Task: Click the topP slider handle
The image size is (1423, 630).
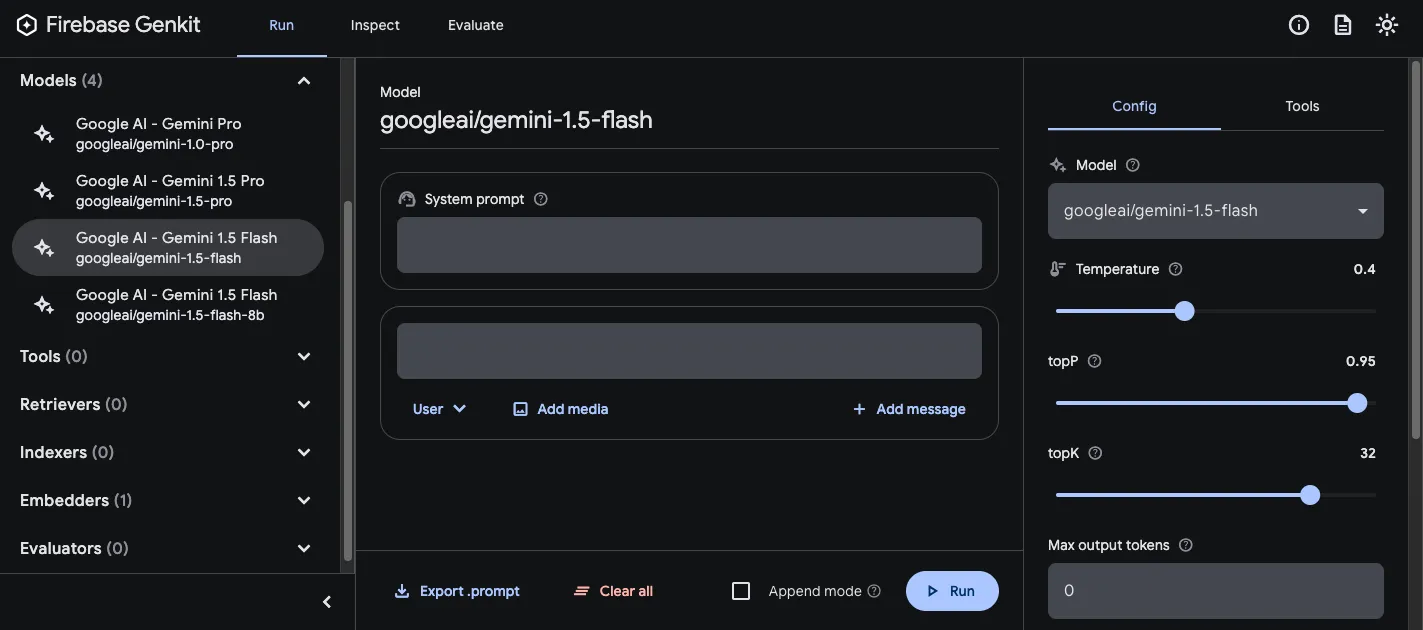Action: tap(1357, 403)
